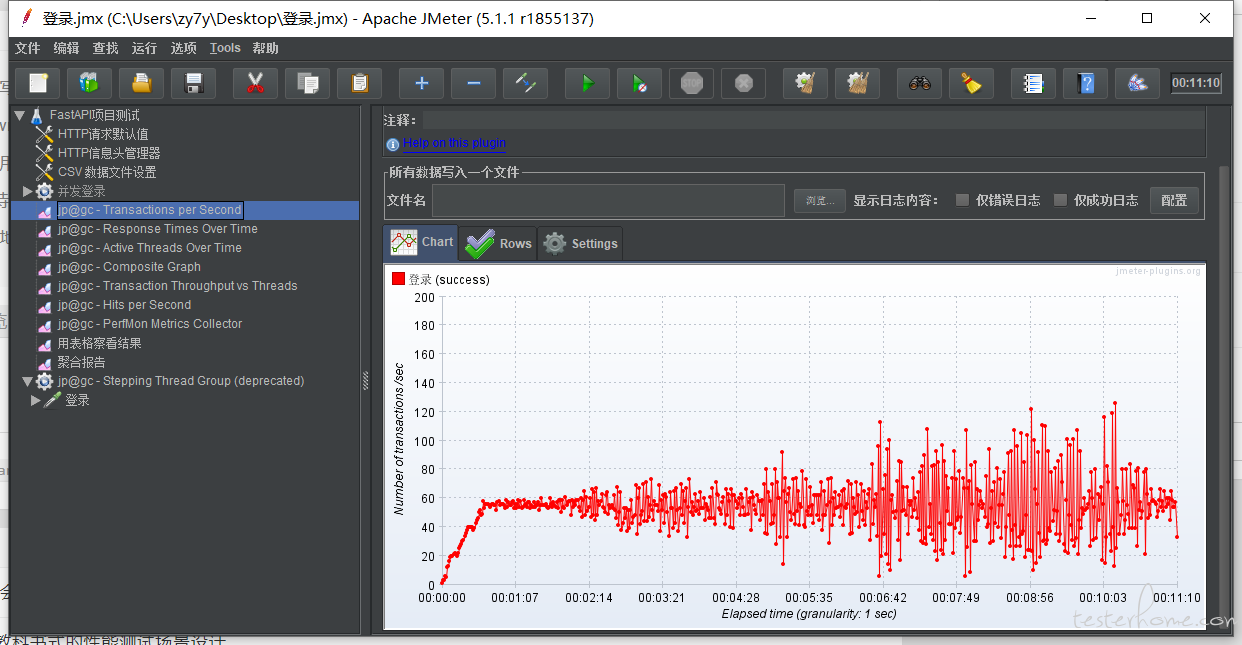The height and width of the screenshot is (645, 1242).
Task: Select jp@gc - Transactions per Second listener
Action: 149,210
